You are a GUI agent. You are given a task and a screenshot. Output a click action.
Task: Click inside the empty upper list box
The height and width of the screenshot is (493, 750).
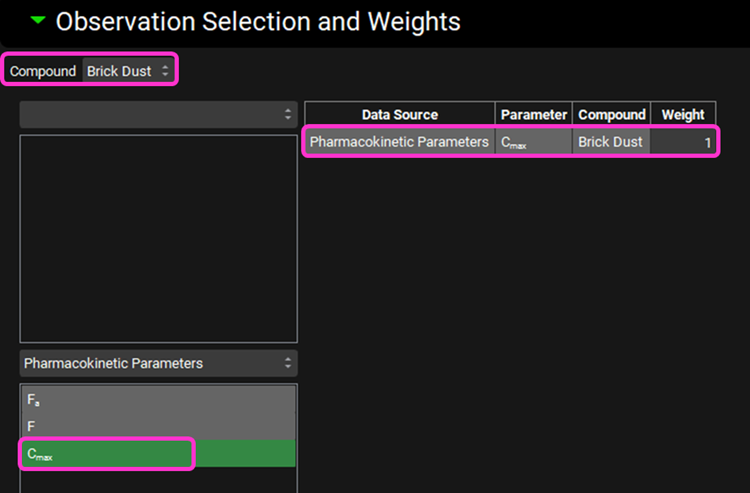pyautogui.click(x=158, y=238)
